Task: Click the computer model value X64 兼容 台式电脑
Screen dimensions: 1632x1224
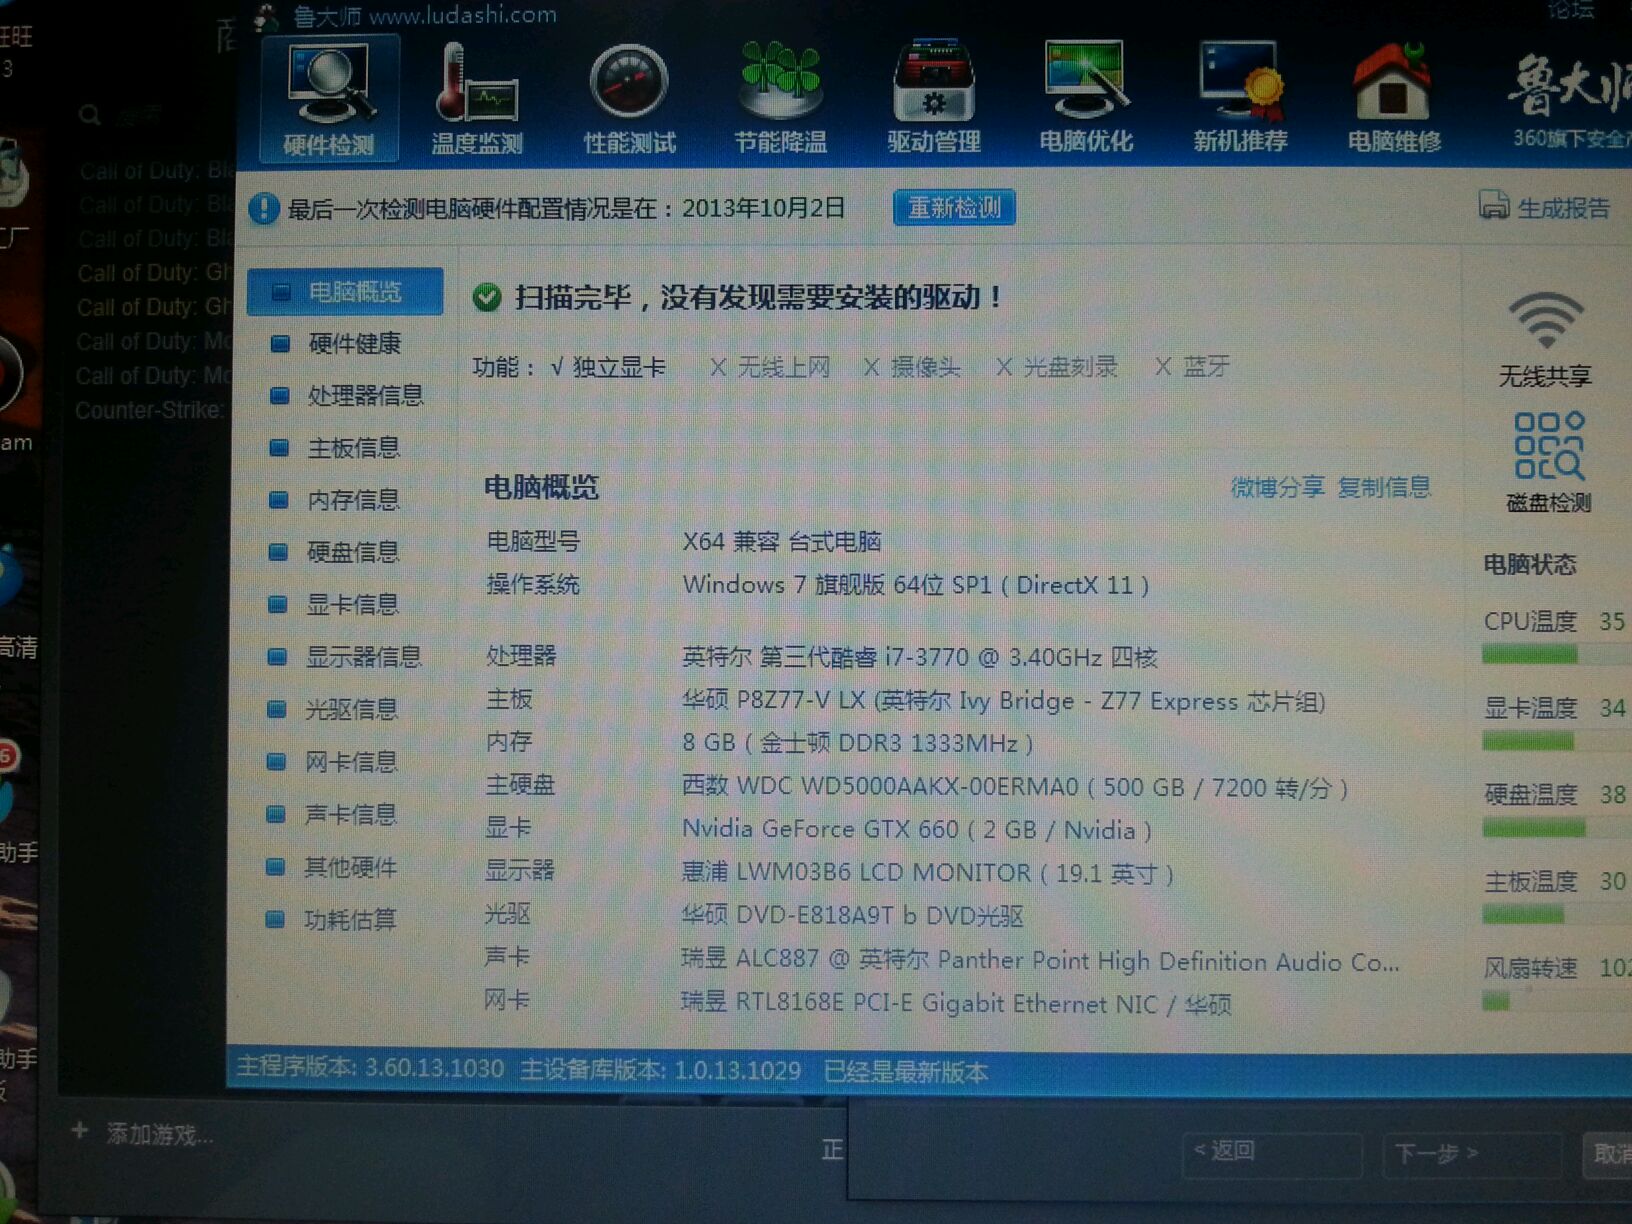Action: click(782, 542)
